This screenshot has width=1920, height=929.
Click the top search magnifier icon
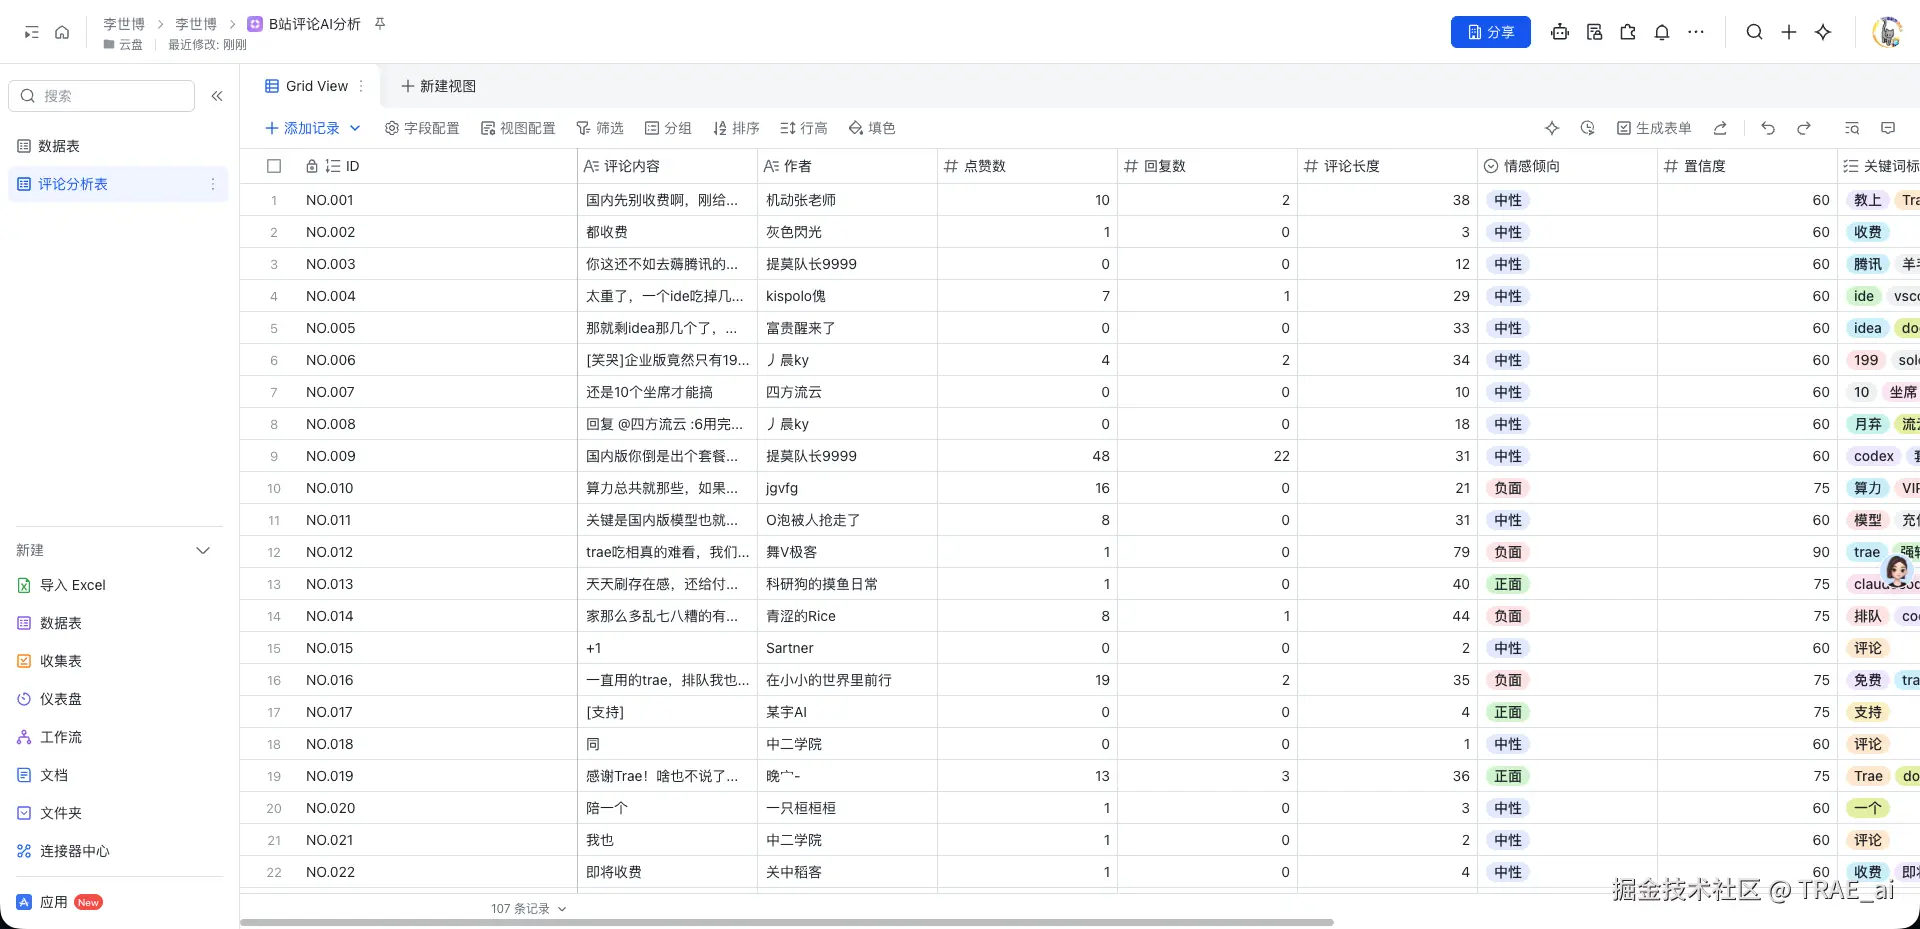click(x=1755, y=32)
